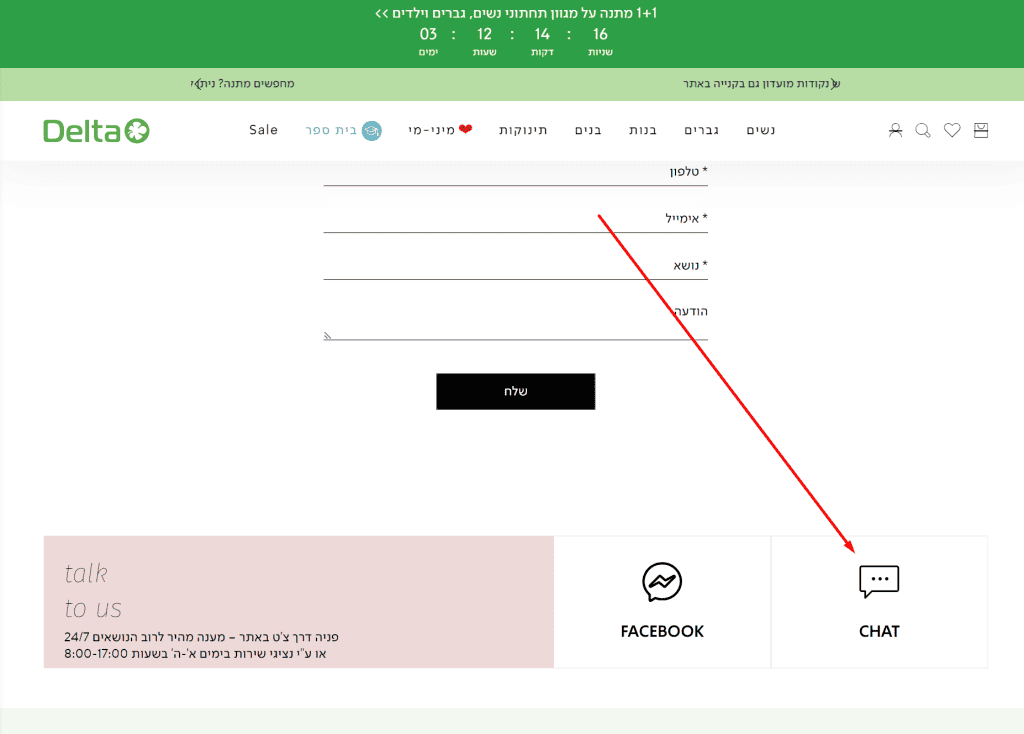
Task: Click the Facebook Messenger icon
Action: 662,582
